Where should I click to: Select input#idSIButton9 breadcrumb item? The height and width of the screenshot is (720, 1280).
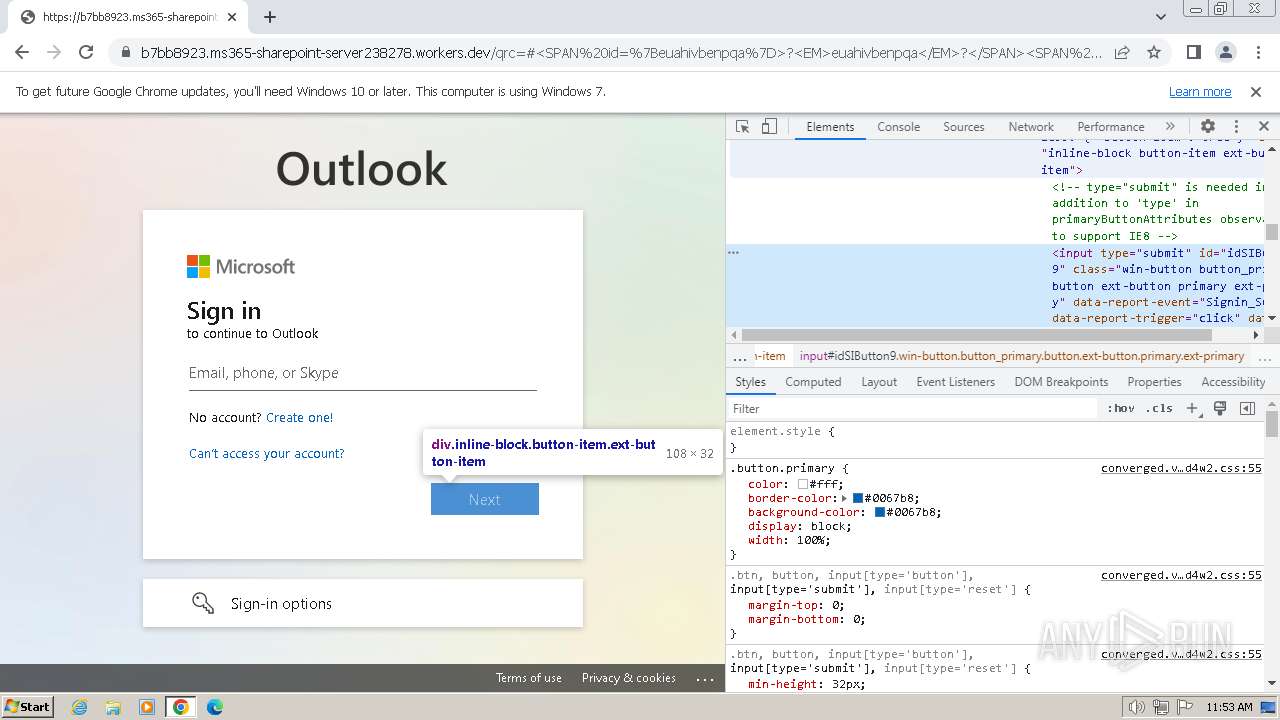point(1022,356)
